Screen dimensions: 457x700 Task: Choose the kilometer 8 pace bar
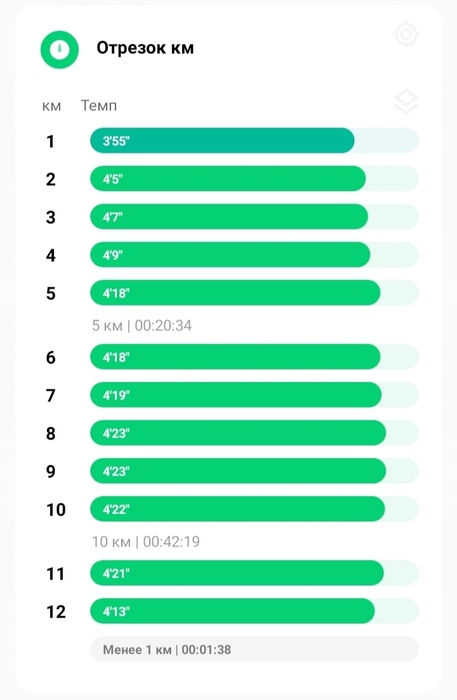pos(254,433)
